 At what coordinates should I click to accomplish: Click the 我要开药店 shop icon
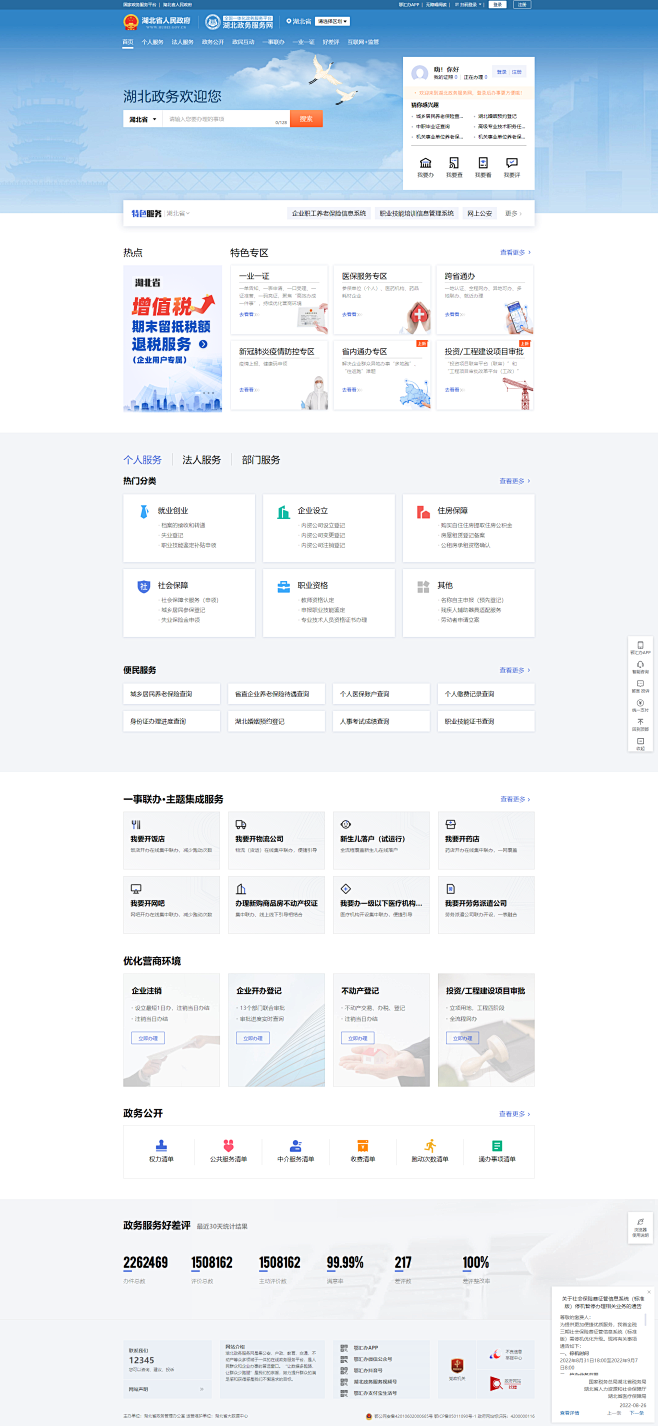coord(450,824)
